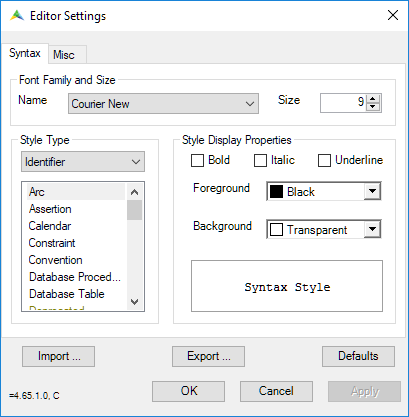Screen dimensions: 409x417
Task: Open the Background Transparent dropdown arrow
Action: click(x=372, y=229)
